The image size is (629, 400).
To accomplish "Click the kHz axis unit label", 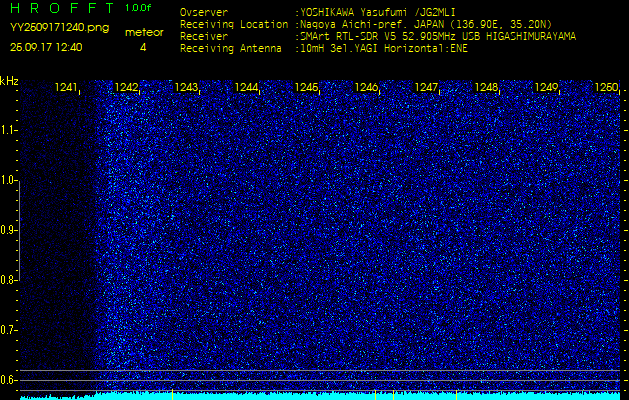I will pos(9,81).
